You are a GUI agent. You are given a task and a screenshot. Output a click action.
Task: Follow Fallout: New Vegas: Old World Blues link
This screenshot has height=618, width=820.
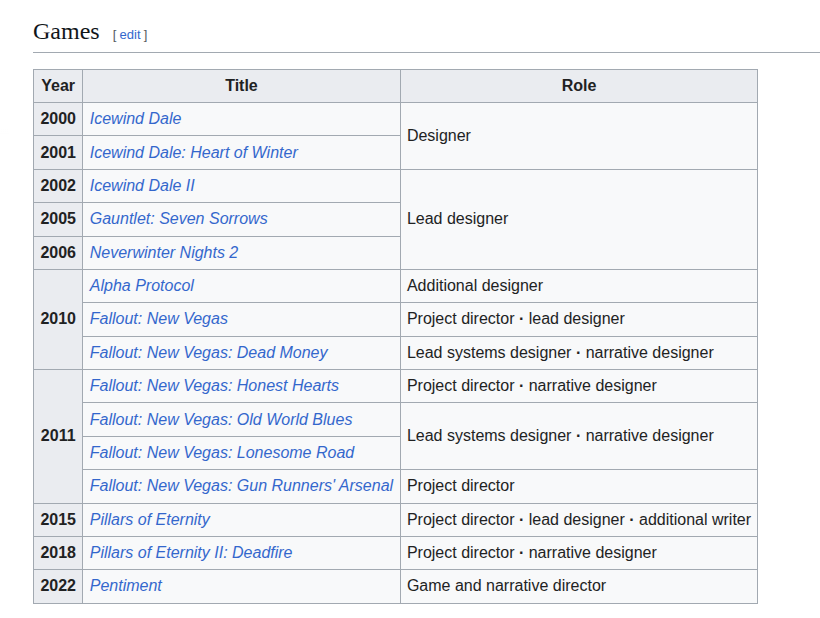pyautogui.click(x=221, y=419)
